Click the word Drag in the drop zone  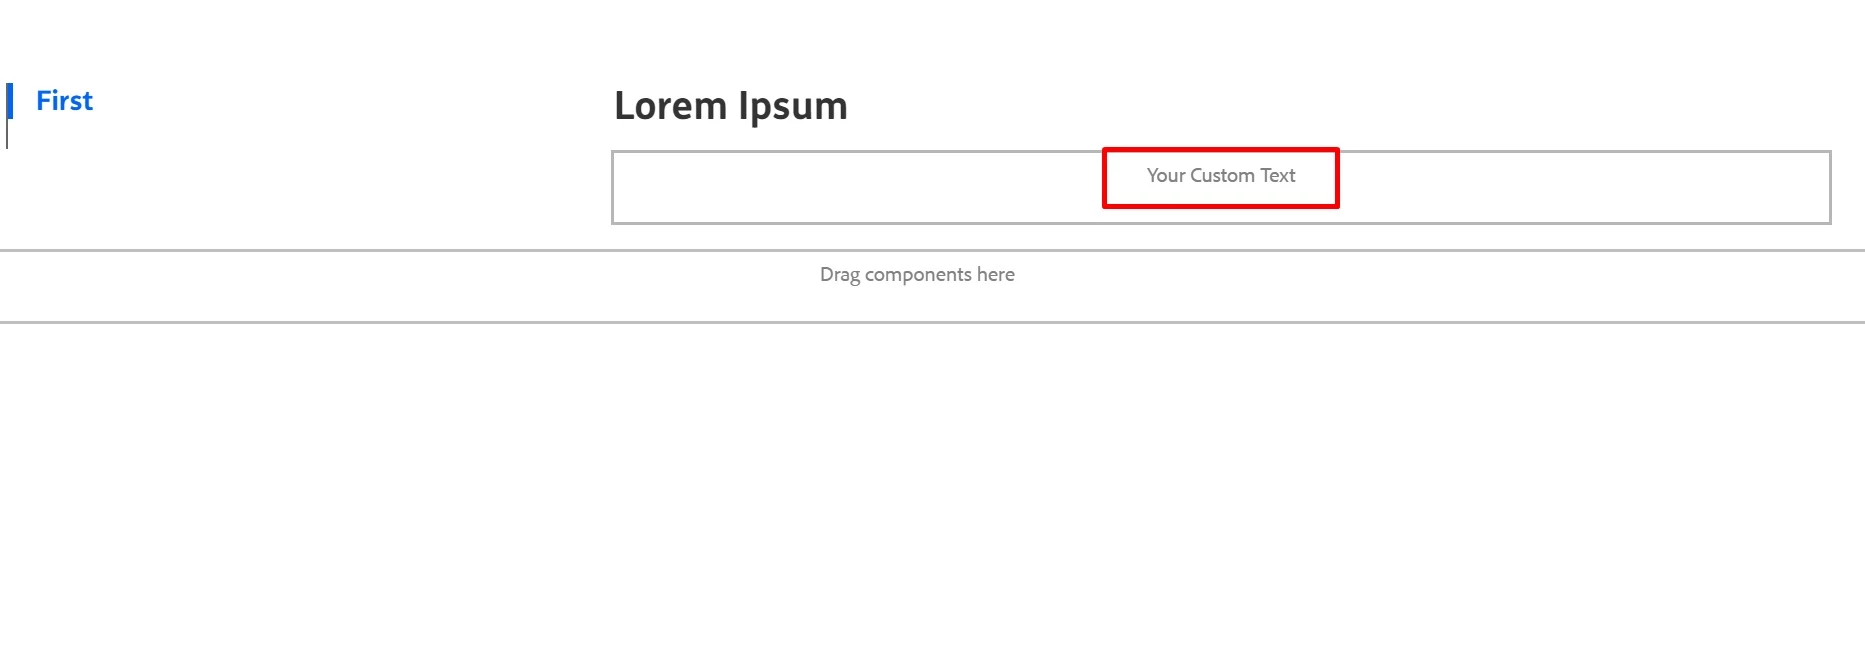click(840, 276)
